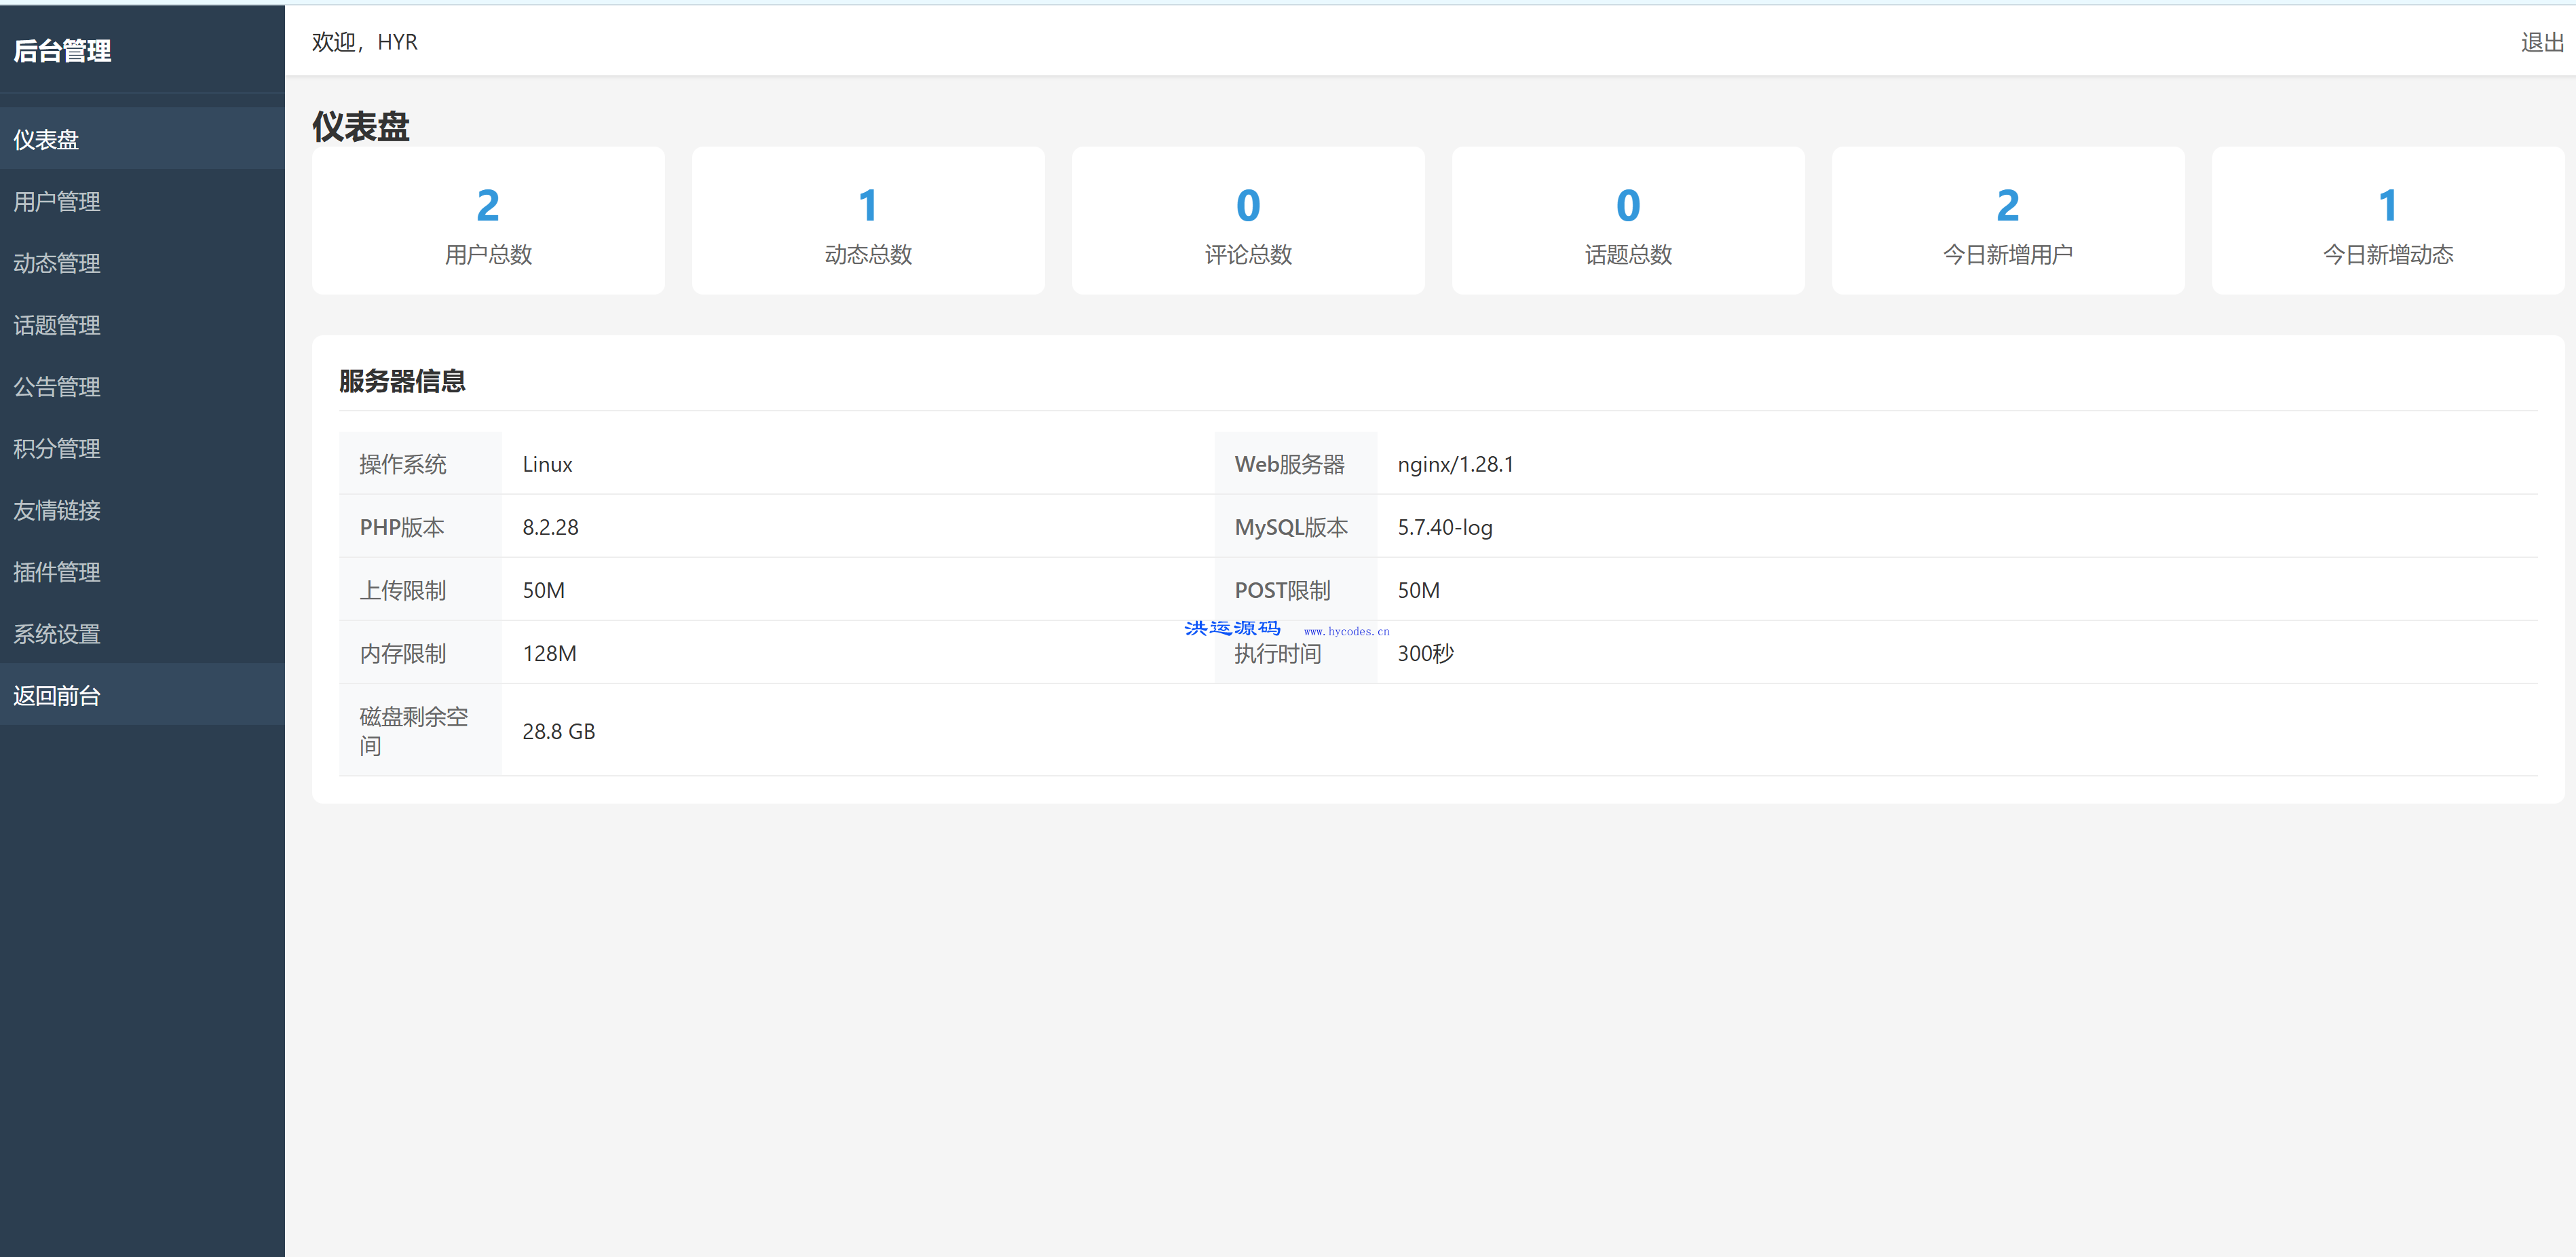Click the 话题总数 statistics card
This screenshot has height=1257, width=2576.
(x=1628, y=221)
